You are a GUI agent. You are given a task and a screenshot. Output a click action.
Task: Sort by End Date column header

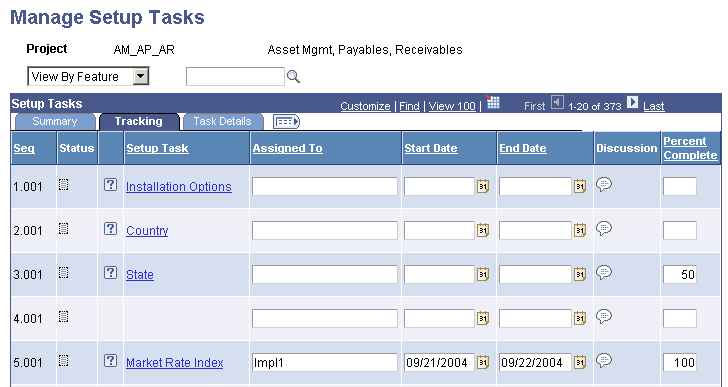pos(523,148)
